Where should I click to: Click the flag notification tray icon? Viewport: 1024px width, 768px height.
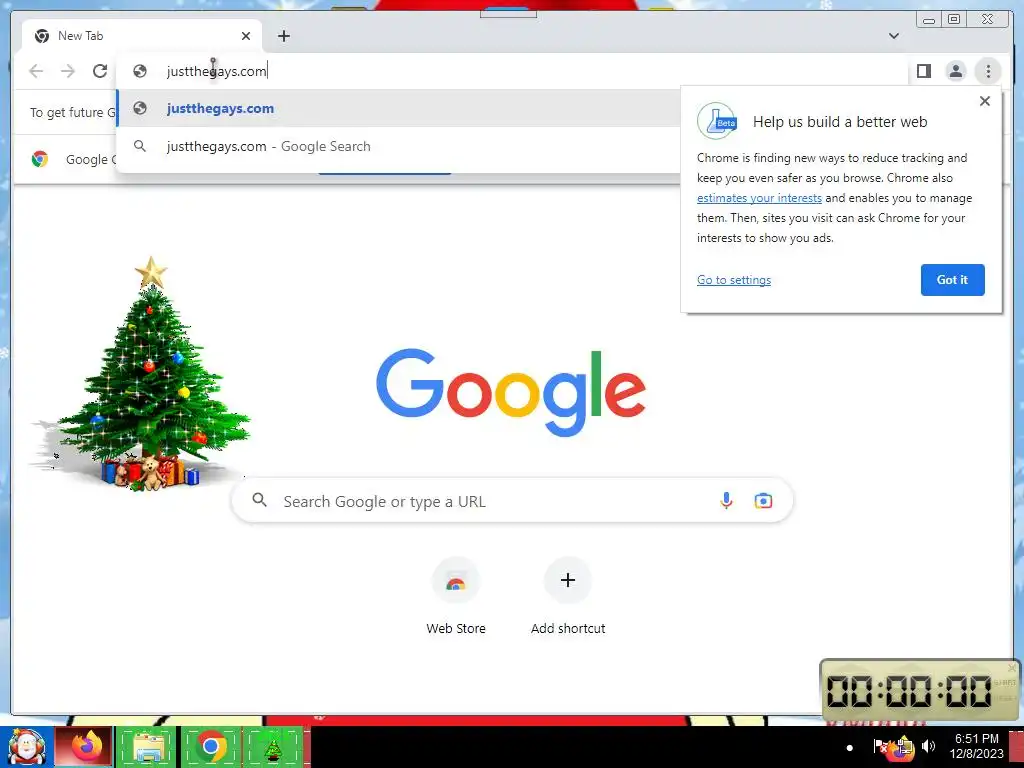880,746
